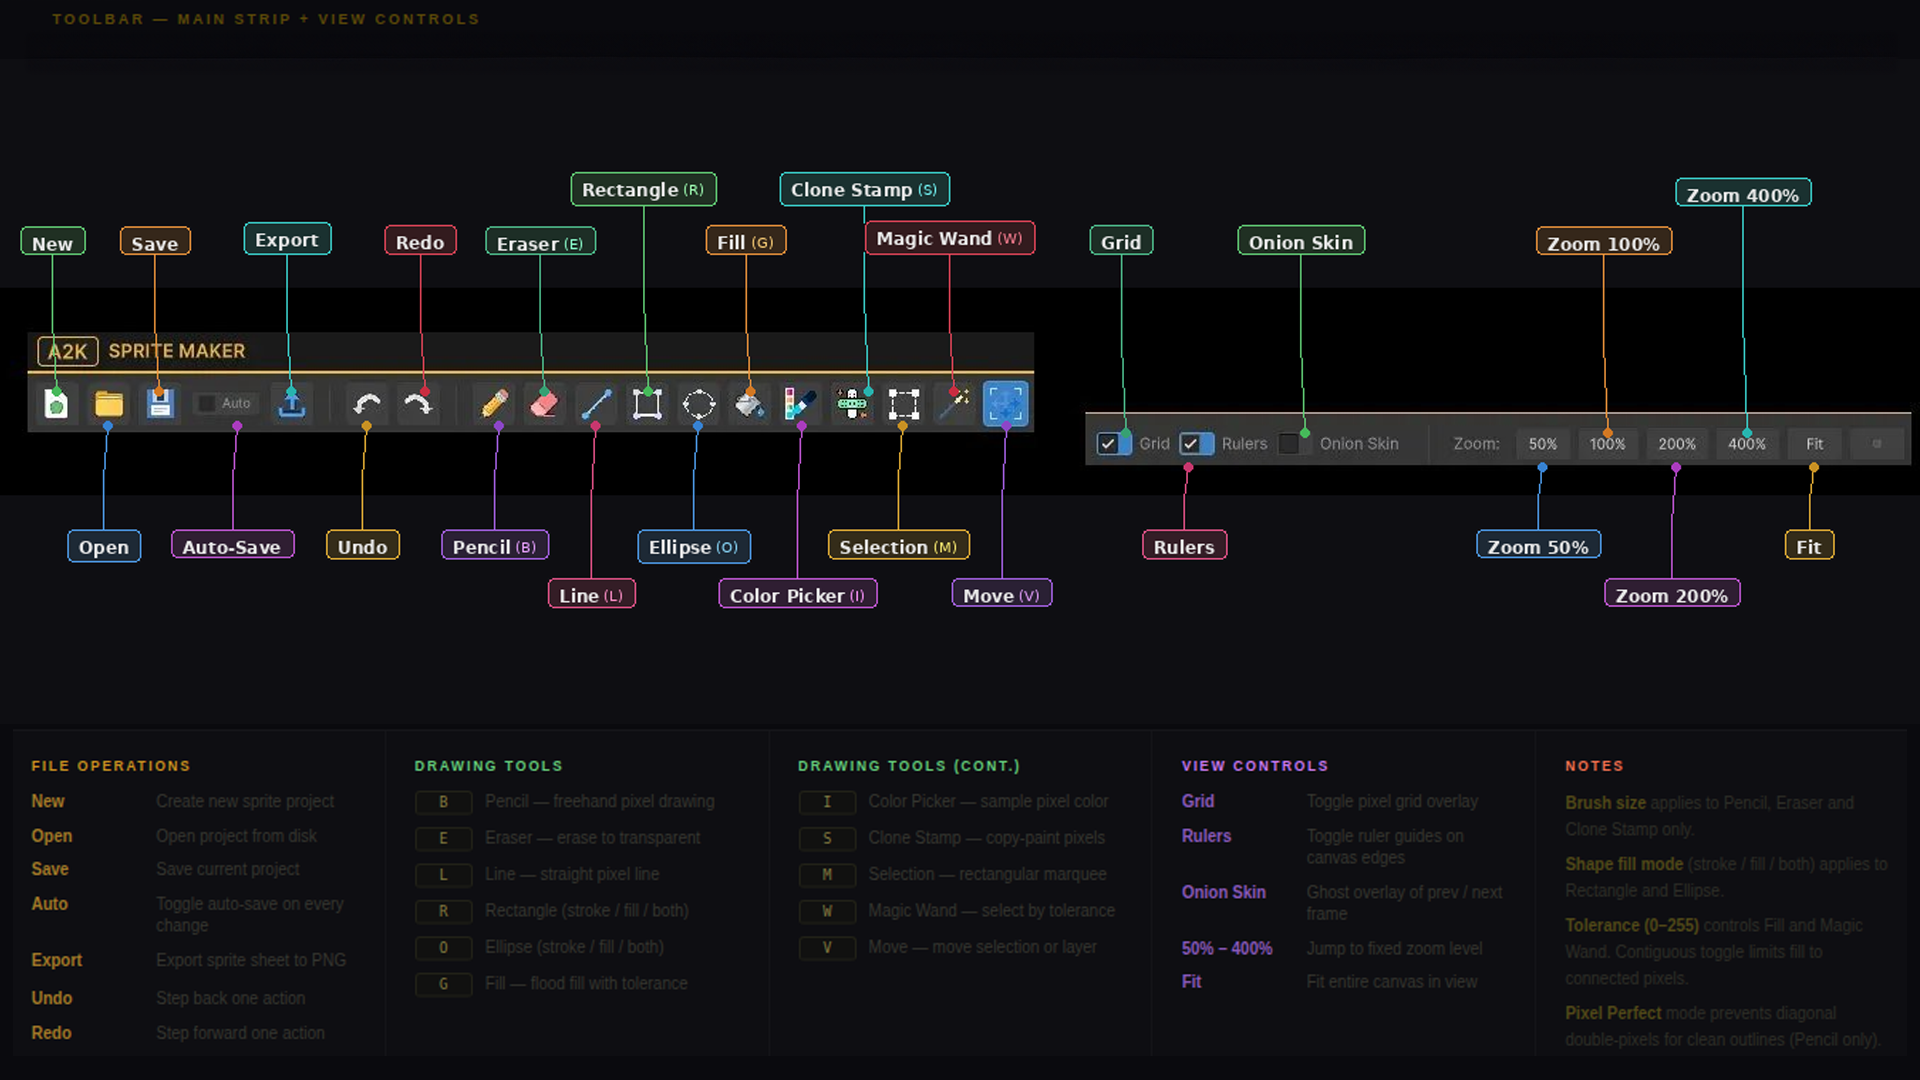Disable the Rulers checkbox
This screenshot has width=1920, height=1080.
point(1190,444)
